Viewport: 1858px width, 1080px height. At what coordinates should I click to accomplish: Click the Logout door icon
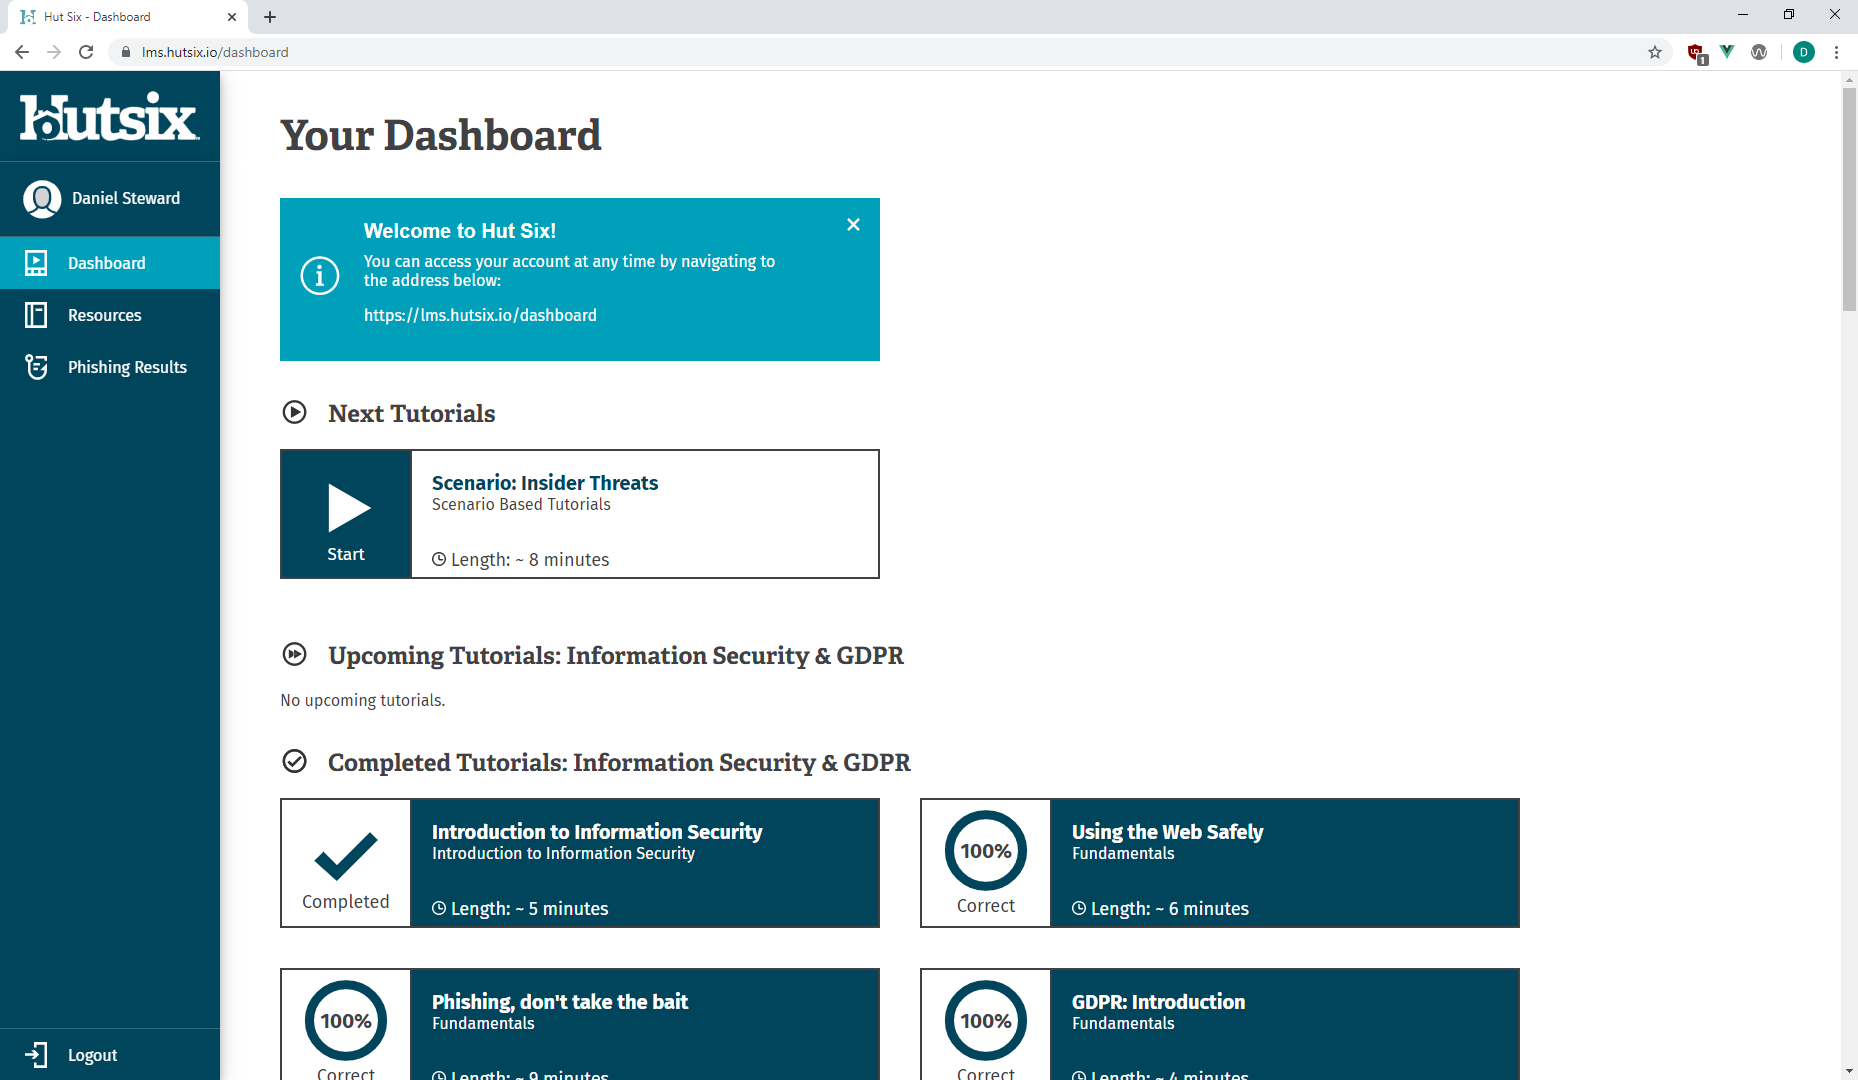point(36,1055)
